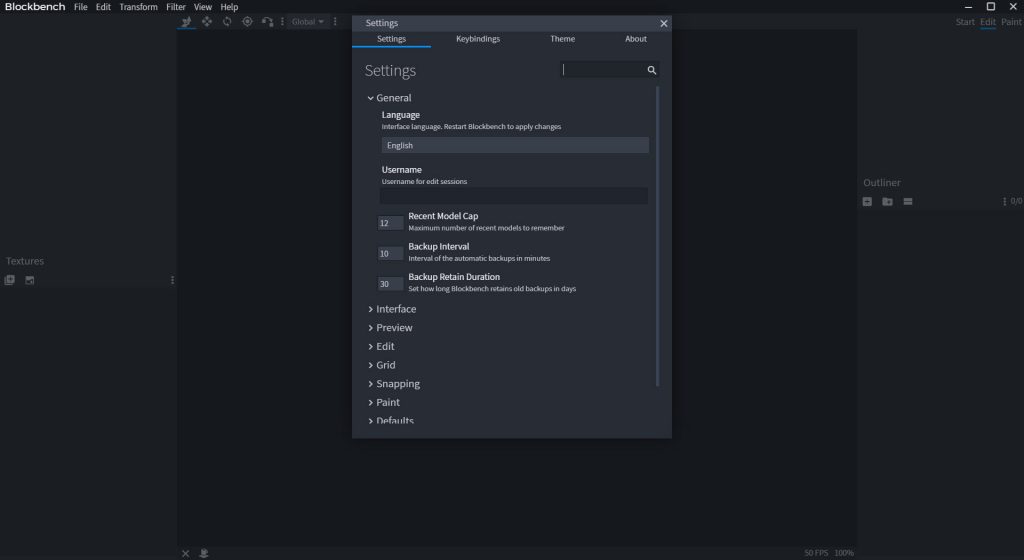The height and width of the screenshot is (560, 1024).
Task: Open the Edit menu in menu bar
Action: tap(103, 7)
